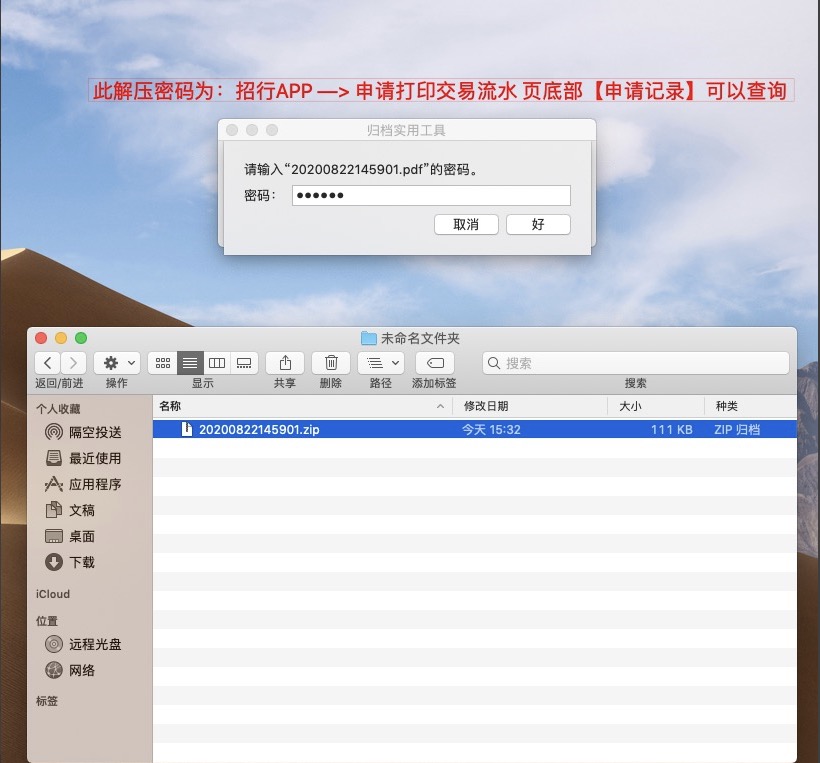Open 下载 in sidebar
Image resolution: width=820 pixels, height=763 pixels.
82,562
